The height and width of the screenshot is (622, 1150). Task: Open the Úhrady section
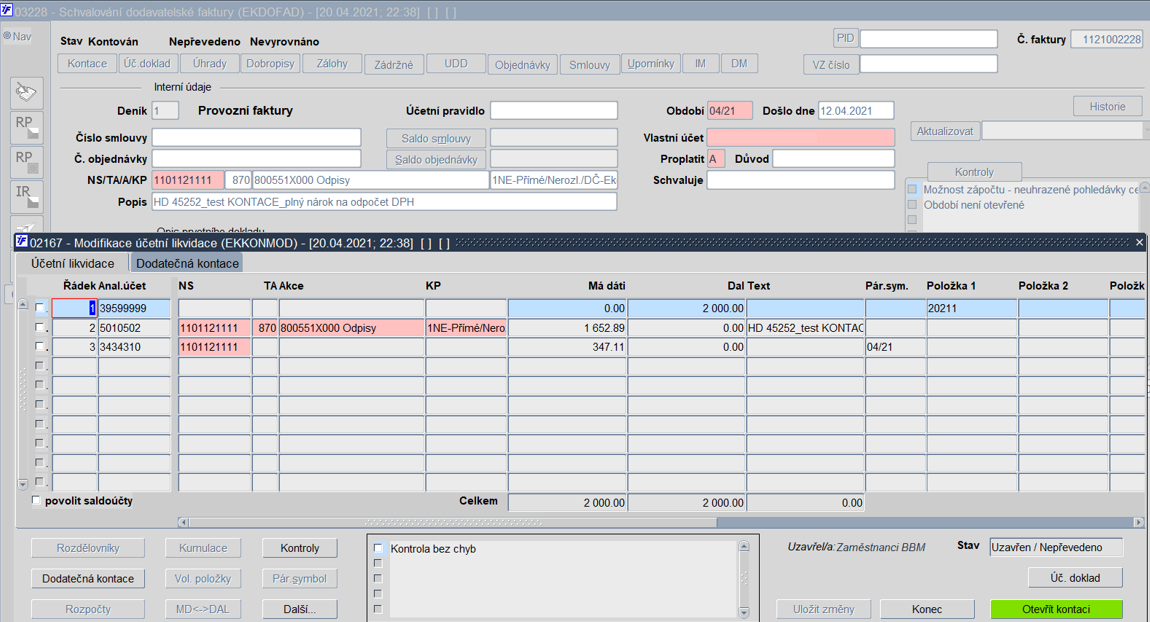[x=210, y=64]
